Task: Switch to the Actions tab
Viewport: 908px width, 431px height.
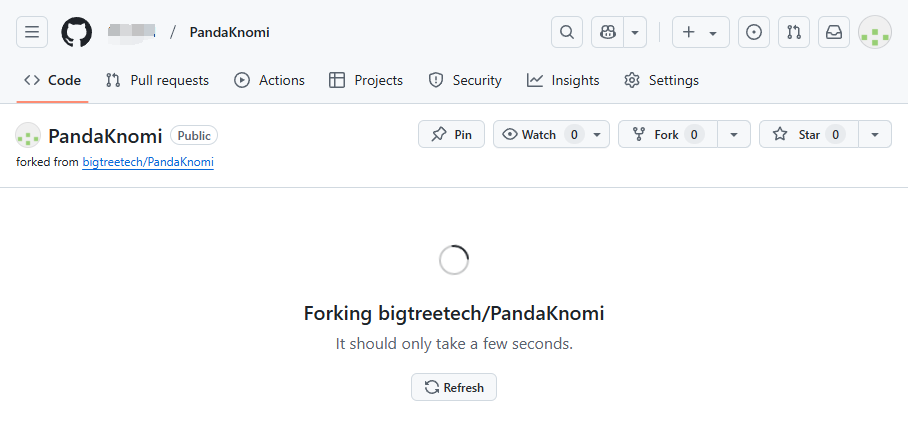Action: [x=270, y=80]
